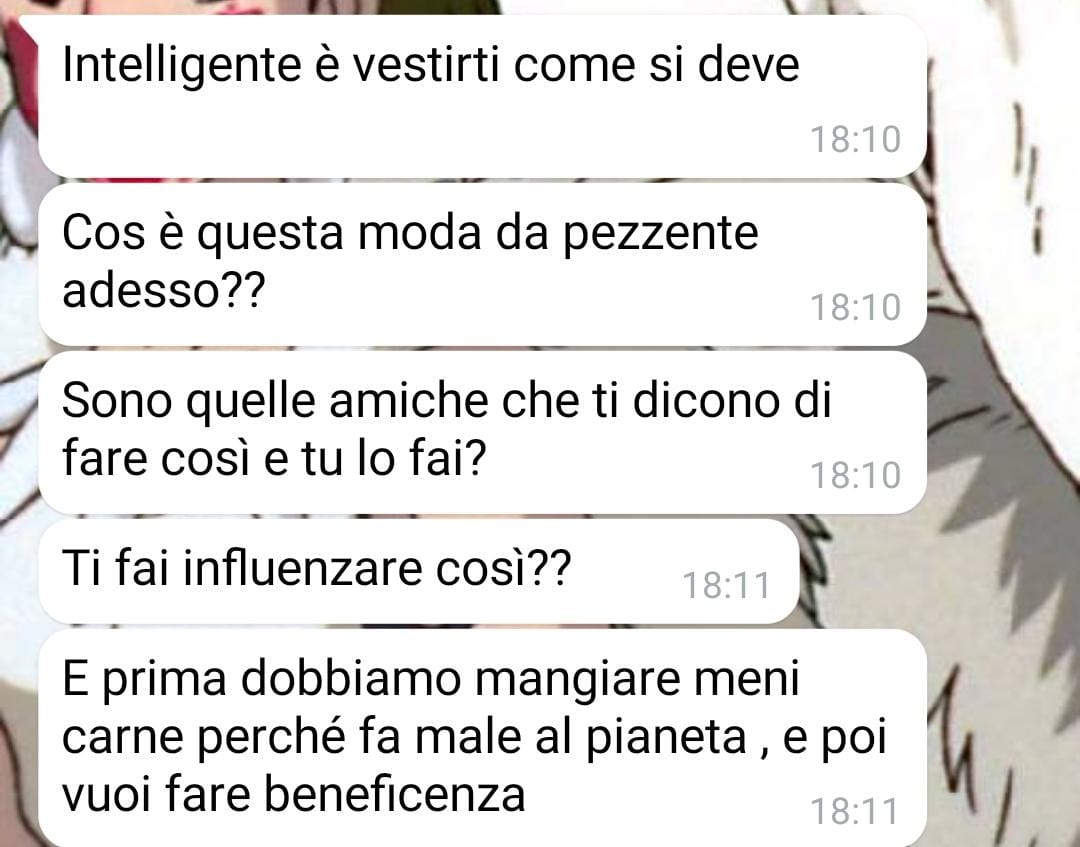The image size is (1080, 847).
Task: Tap the 18:10 timestamp on the "Intelligente" message
Action: (855, 140)
